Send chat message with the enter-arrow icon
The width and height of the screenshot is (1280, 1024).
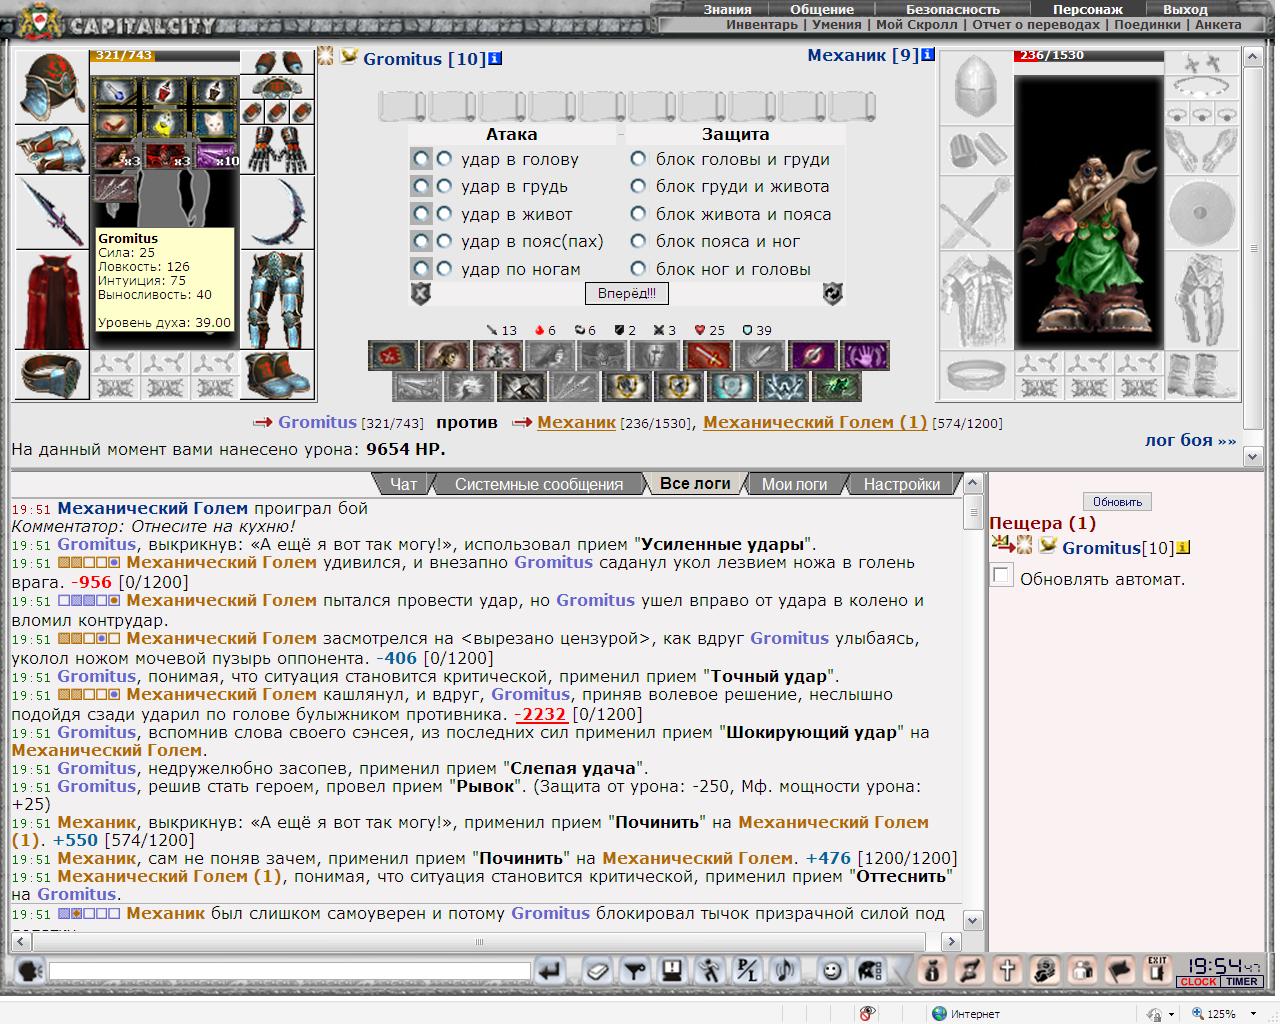[x=551, y=970]
